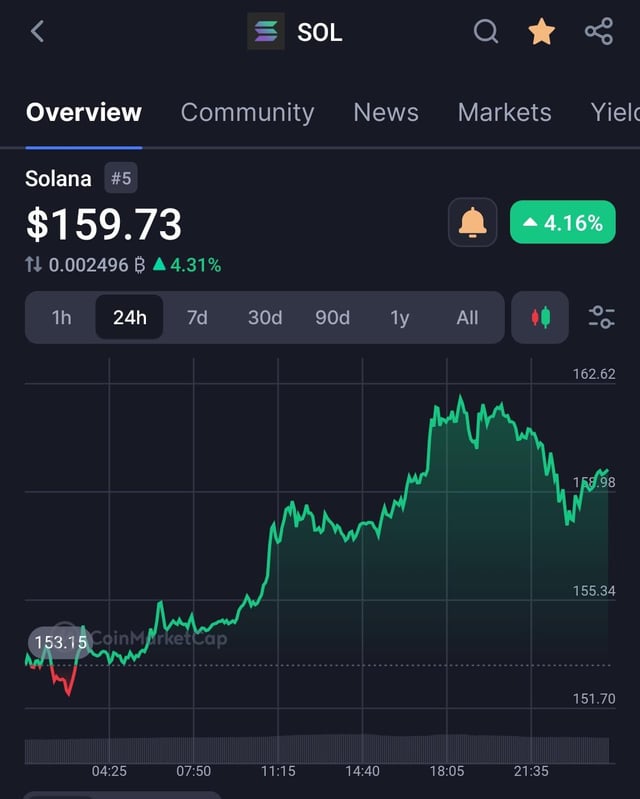
Task: Select the 1h timeframe
Action: click(62, 318)
